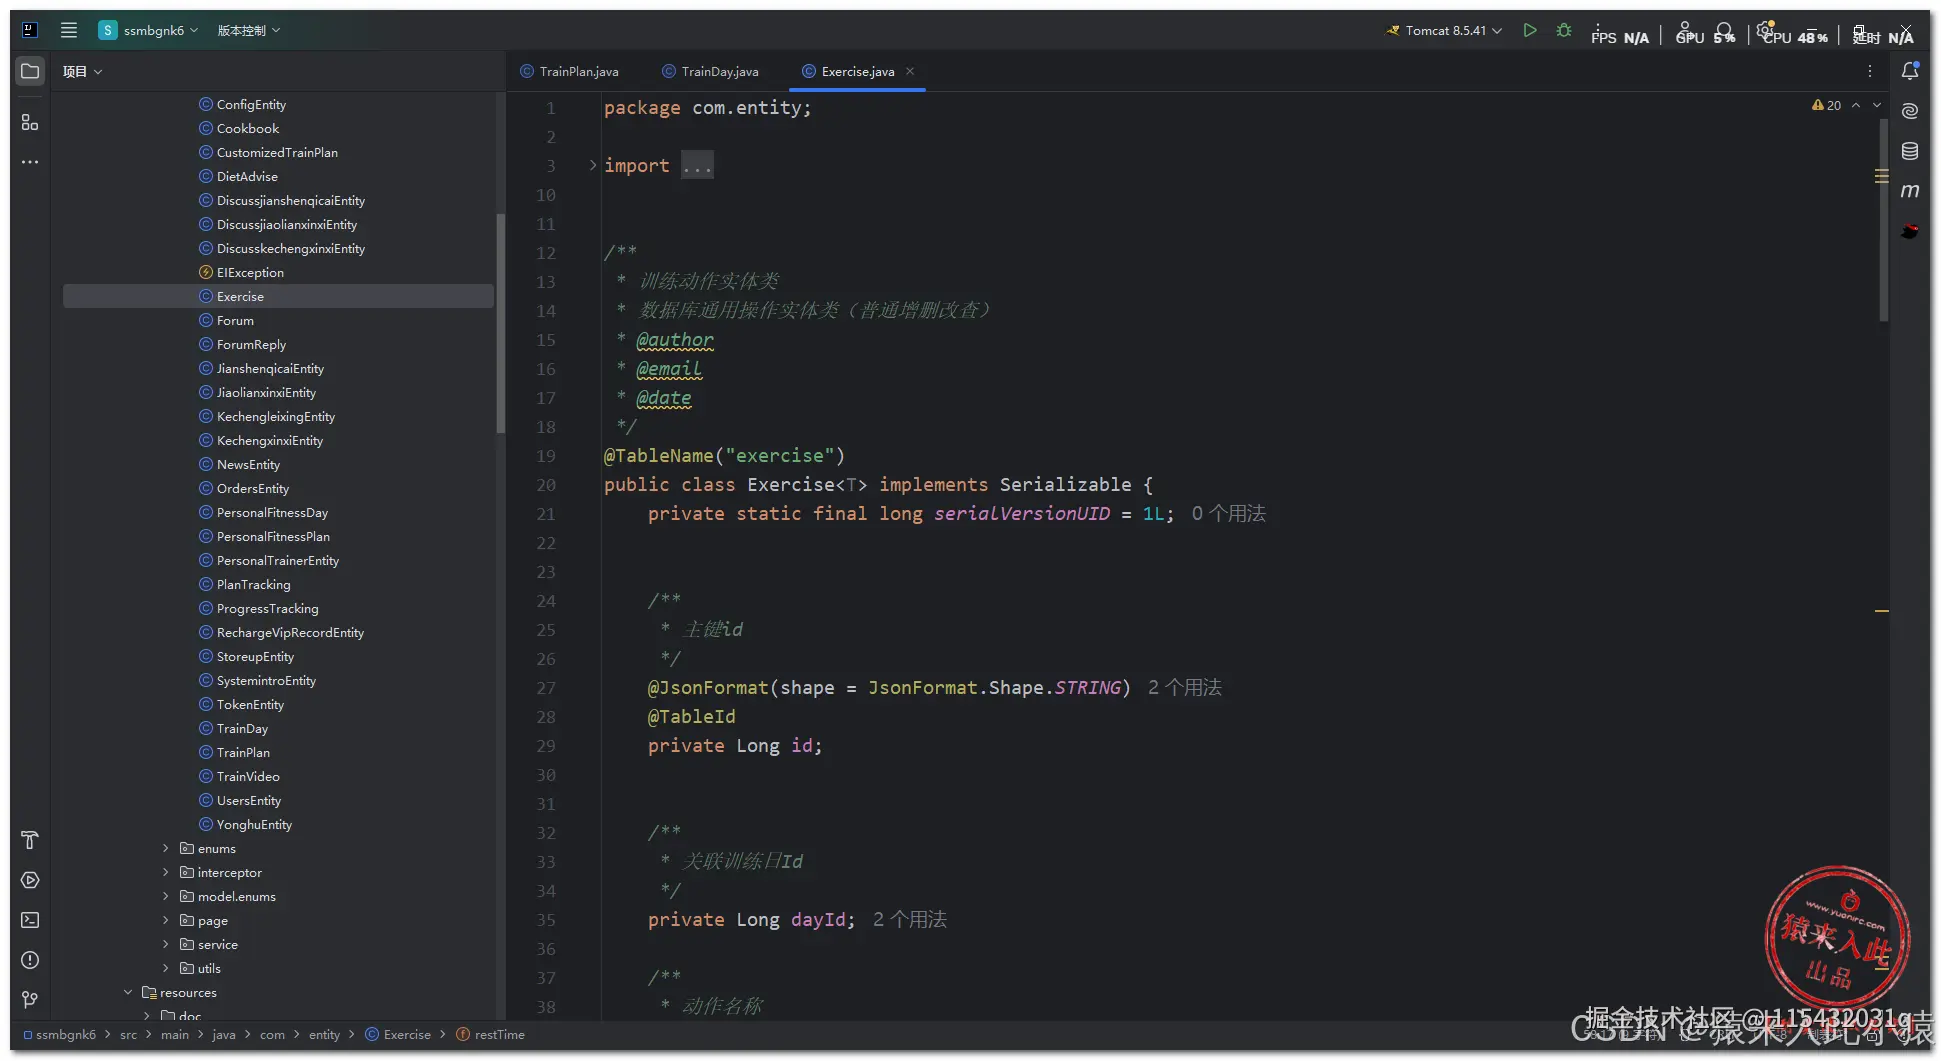Open the main hamburger menu
Screen dimensions: 1941x1061
pyautogui.click(x=69, y=30)
